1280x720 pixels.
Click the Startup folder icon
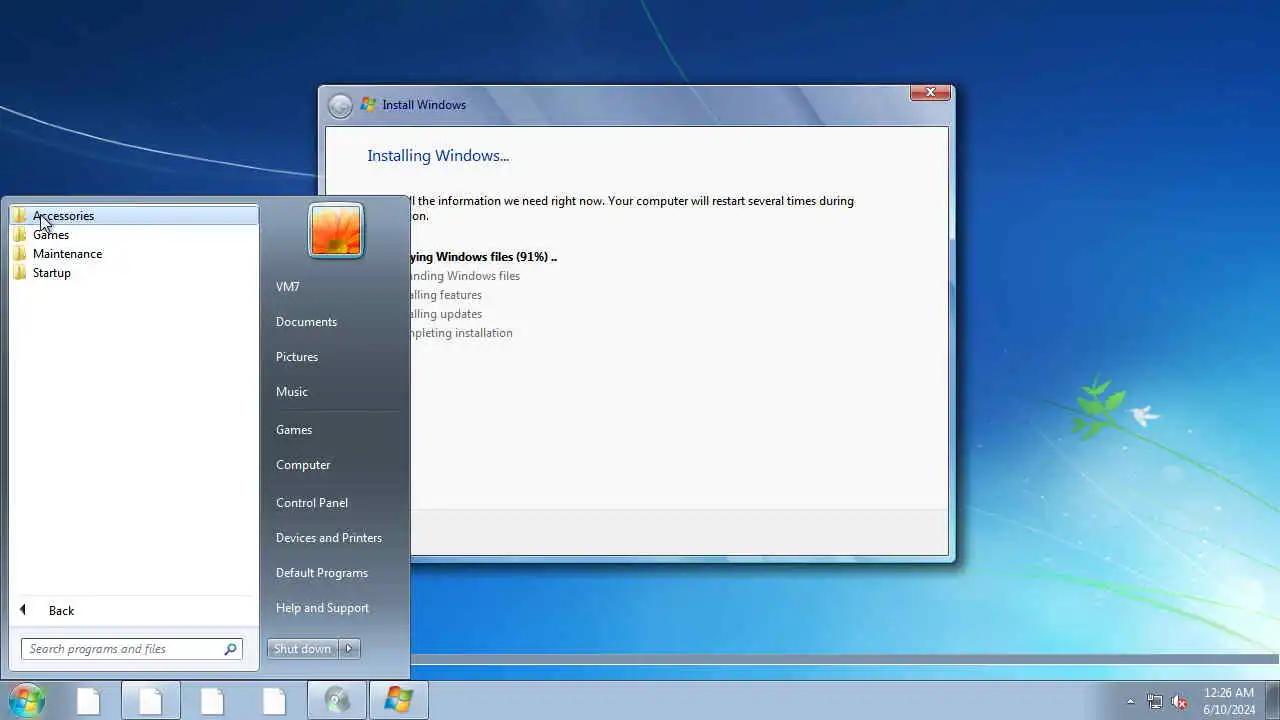click(x=20, y=272)
